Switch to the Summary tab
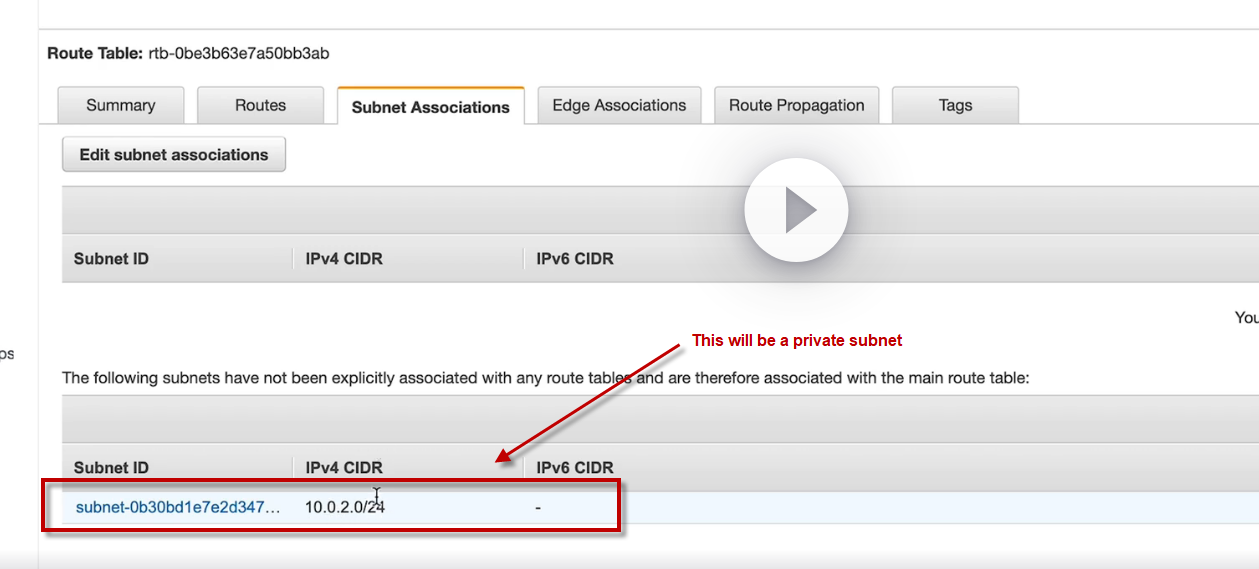Screen dimensions: 1259x569 tap(121, 105)
